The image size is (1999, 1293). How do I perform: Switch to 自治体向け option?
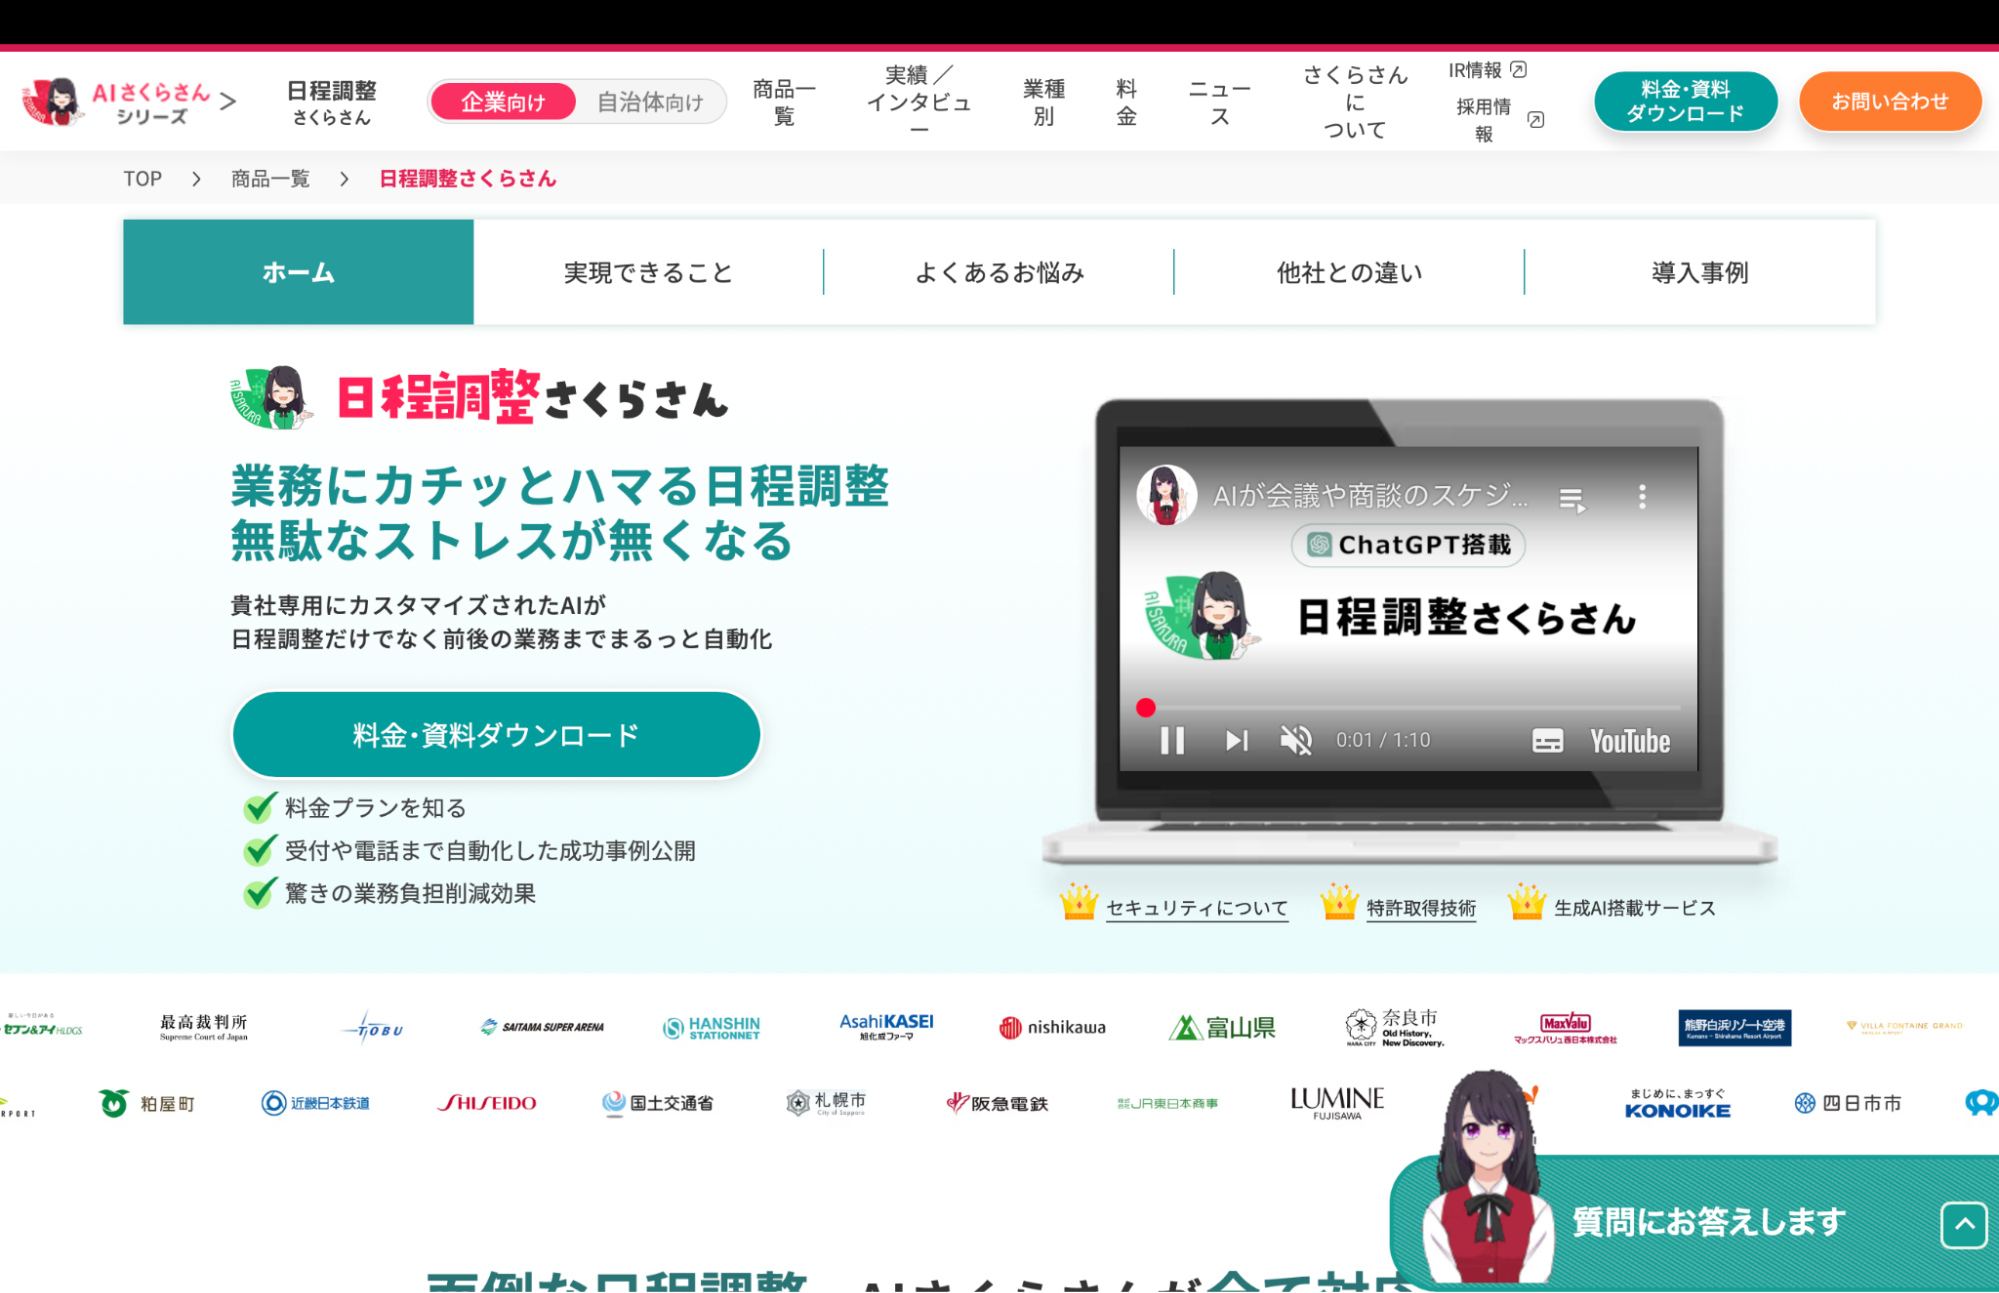point(650,101)
